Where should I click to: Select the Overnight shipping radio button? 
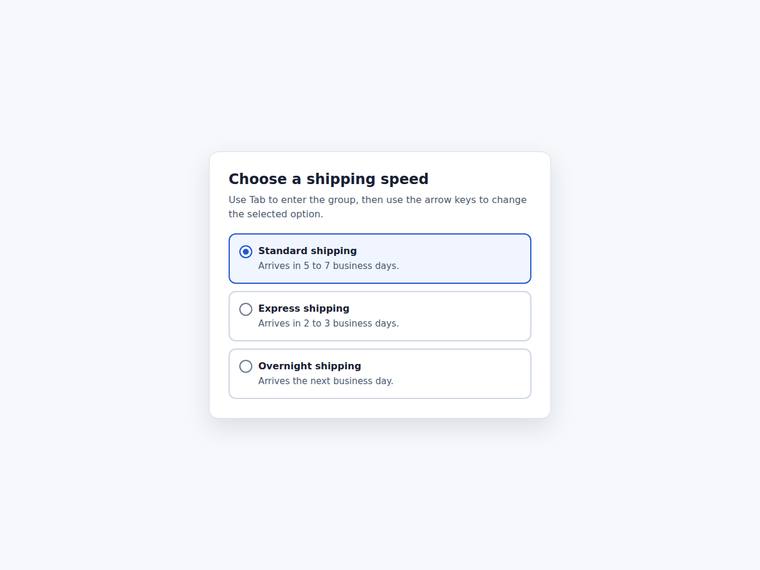(x=246, y=366)
